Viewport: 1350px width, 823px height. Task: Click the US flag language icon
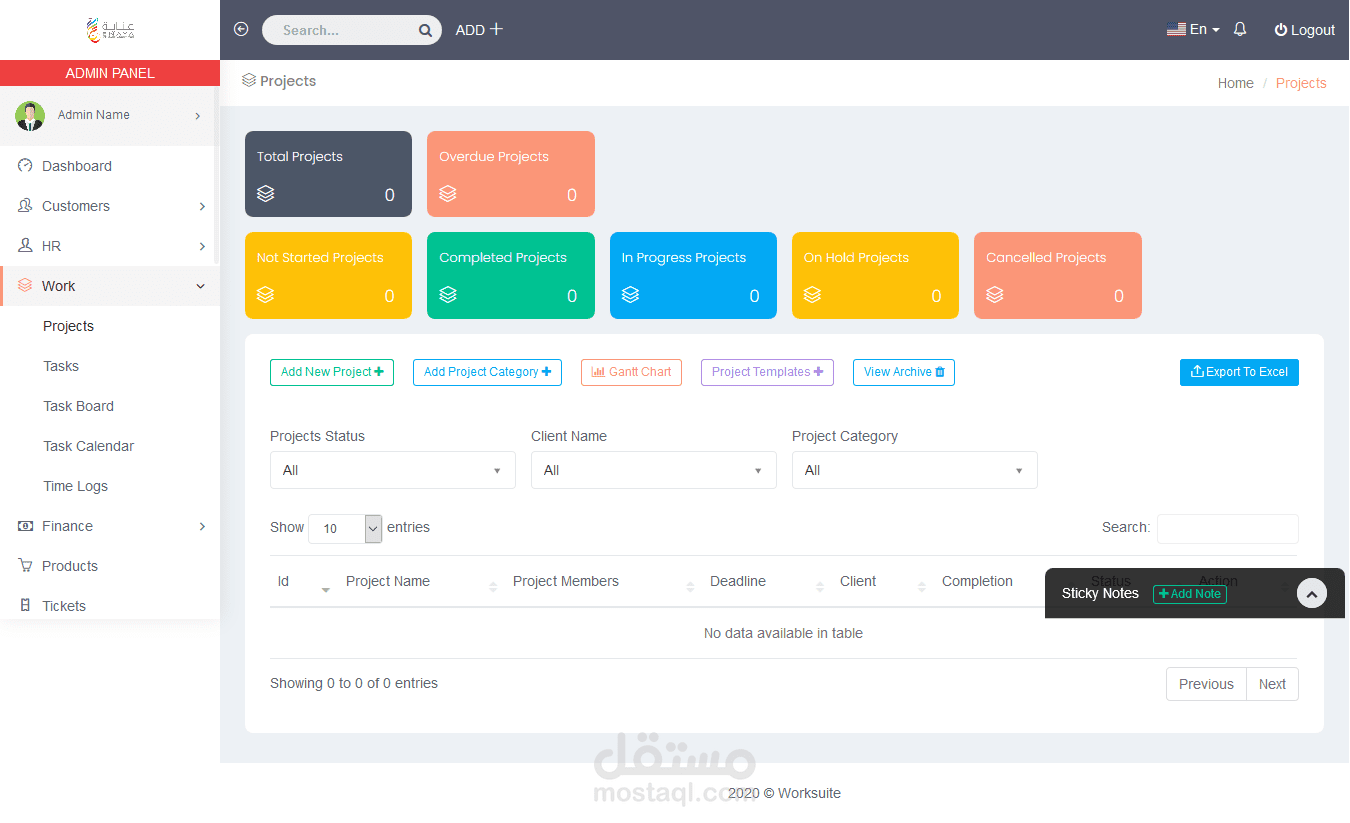pyautogui.click(x=1176, y=29)
